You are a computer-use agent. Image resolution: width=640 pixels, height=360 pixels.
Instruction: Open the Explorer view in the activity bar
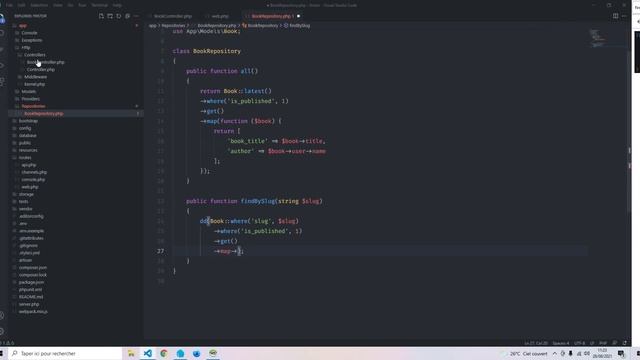point(2,19)
